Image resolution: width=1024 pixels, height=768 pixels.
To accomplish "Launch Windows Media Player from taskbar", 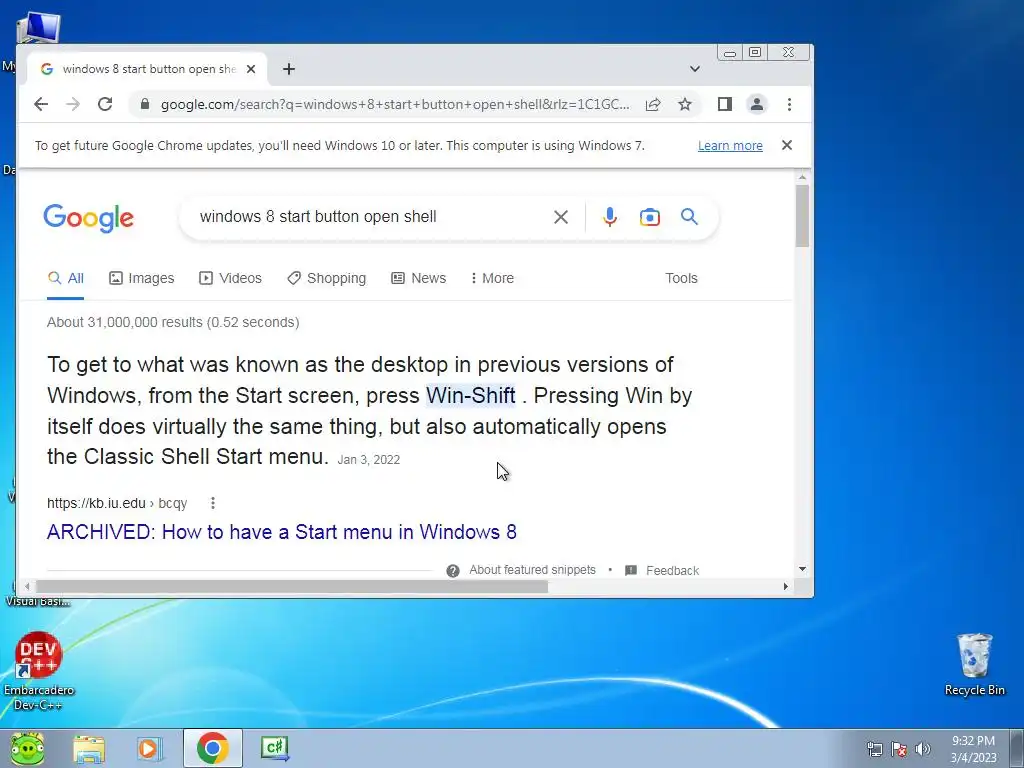I will (x=149, y=748).
